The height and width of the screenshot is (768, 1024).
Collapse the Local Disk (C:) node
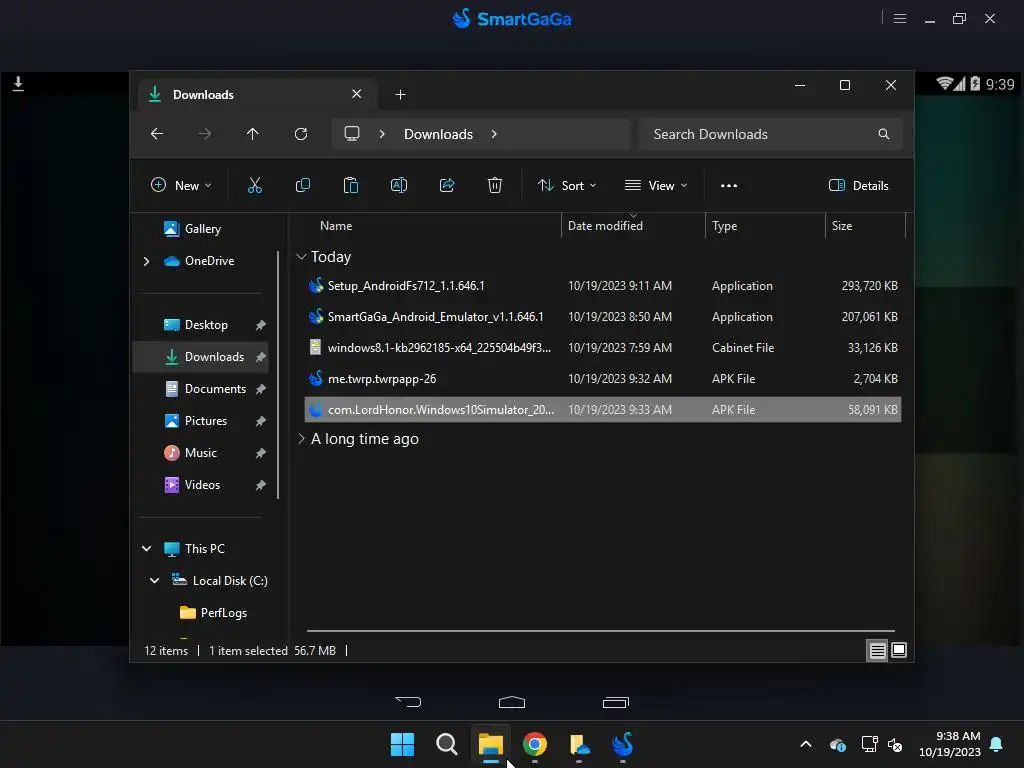(x=155, y=581)
